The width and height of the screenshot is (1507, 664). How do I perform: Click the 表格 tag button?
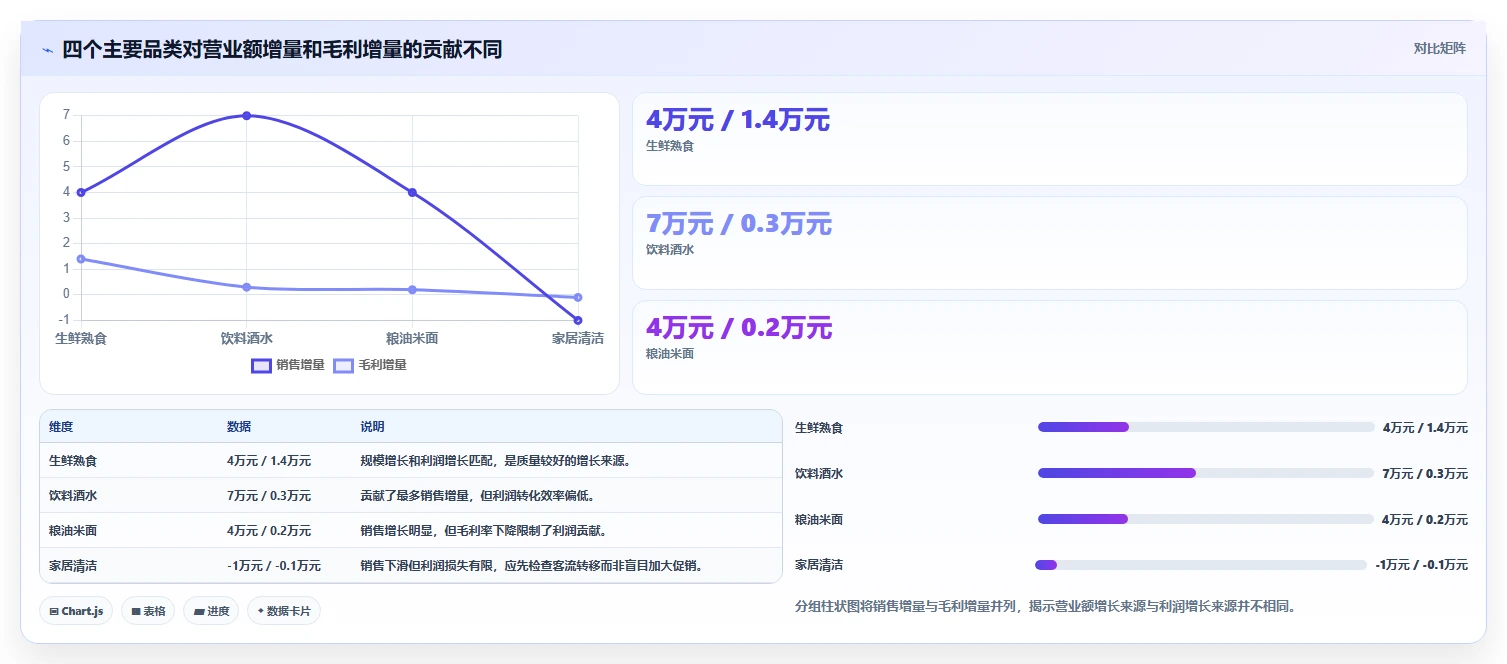pyautogui.click(x=148, y=611)
